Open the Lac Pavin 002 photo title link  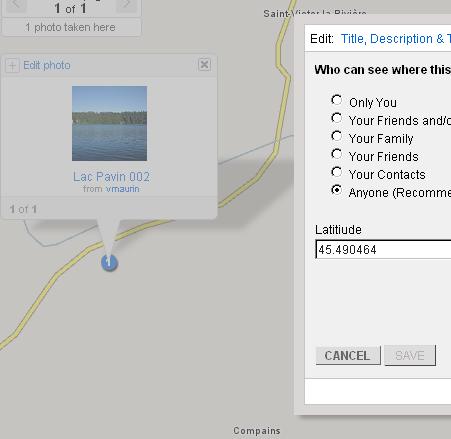point(111,177)
